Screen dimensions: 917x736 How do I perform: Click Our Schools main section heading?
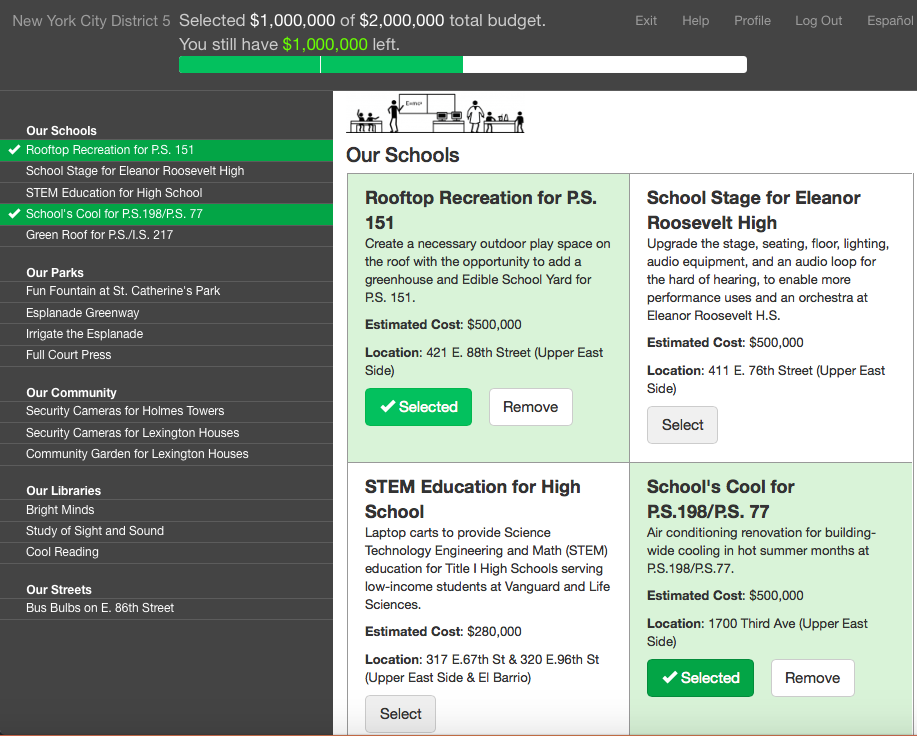(x=402, y=156)
